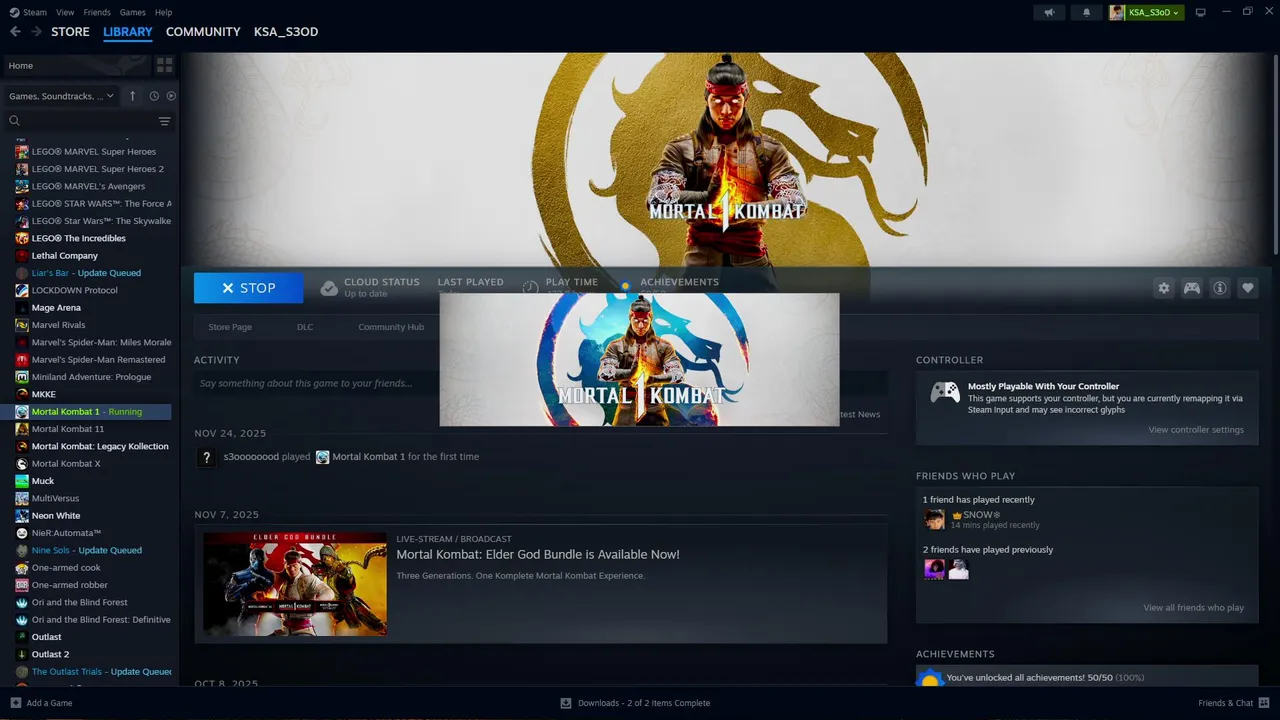Add Mortal Kombat 1 to favorites heart
Viewport: 1280px width, 720px height.
(1248, 288)
